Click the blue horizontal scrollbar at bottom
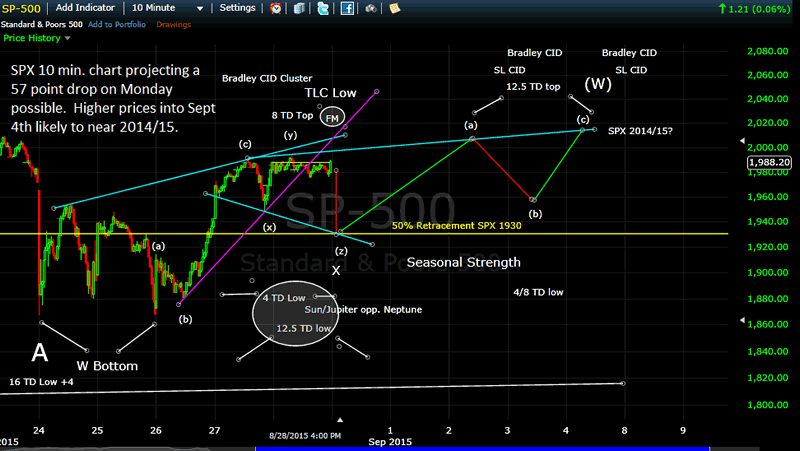 coord(482,448)
